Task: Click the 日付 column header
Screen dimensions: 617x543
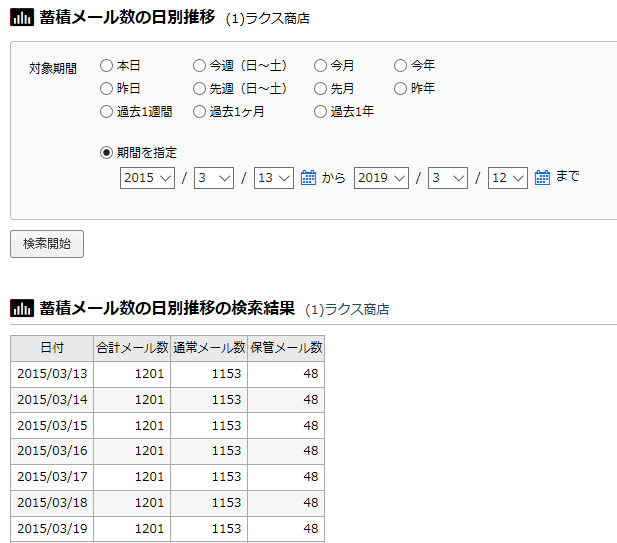Action: (x=52, y=348)
